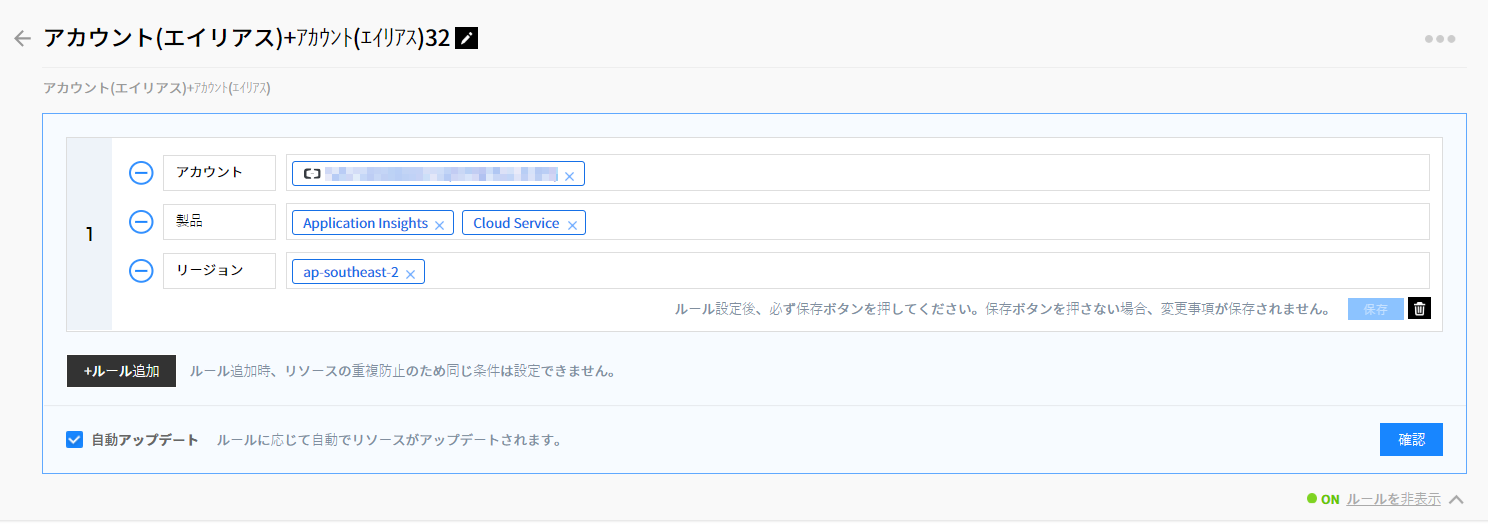
Task: Open the アカウント condition type selector
Action: (219, 172)
